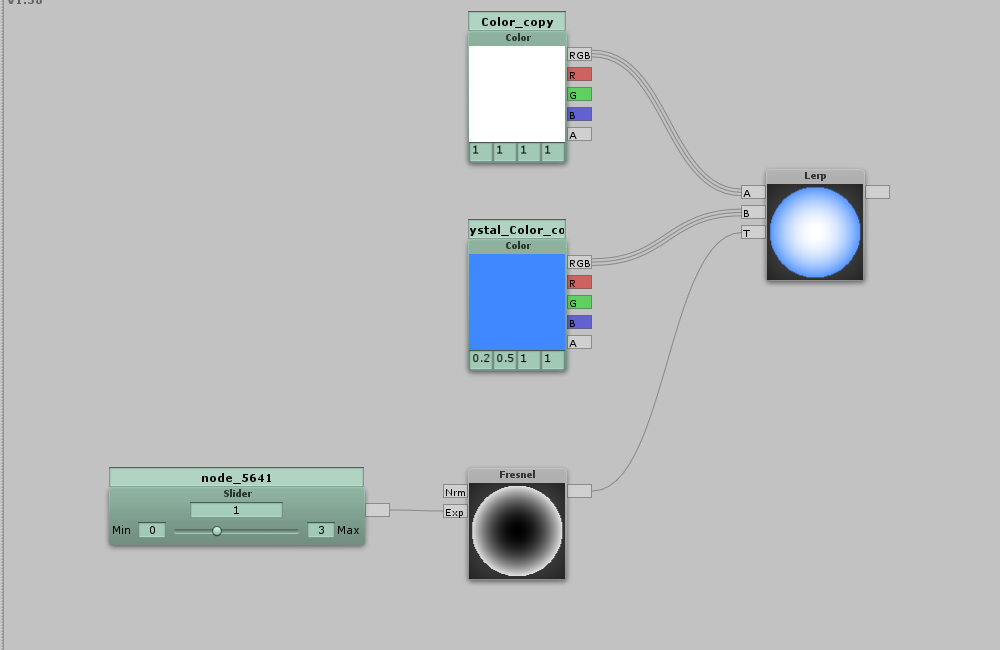
Task: Select the Slider header label of node_5641
Action: (237, 494)
